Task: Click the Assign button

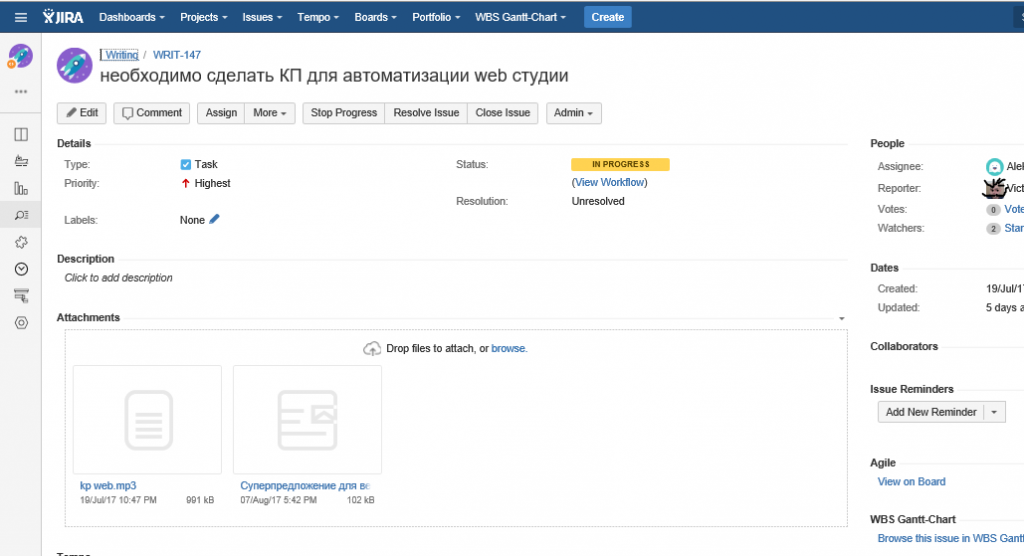Action: coord(221,113)
